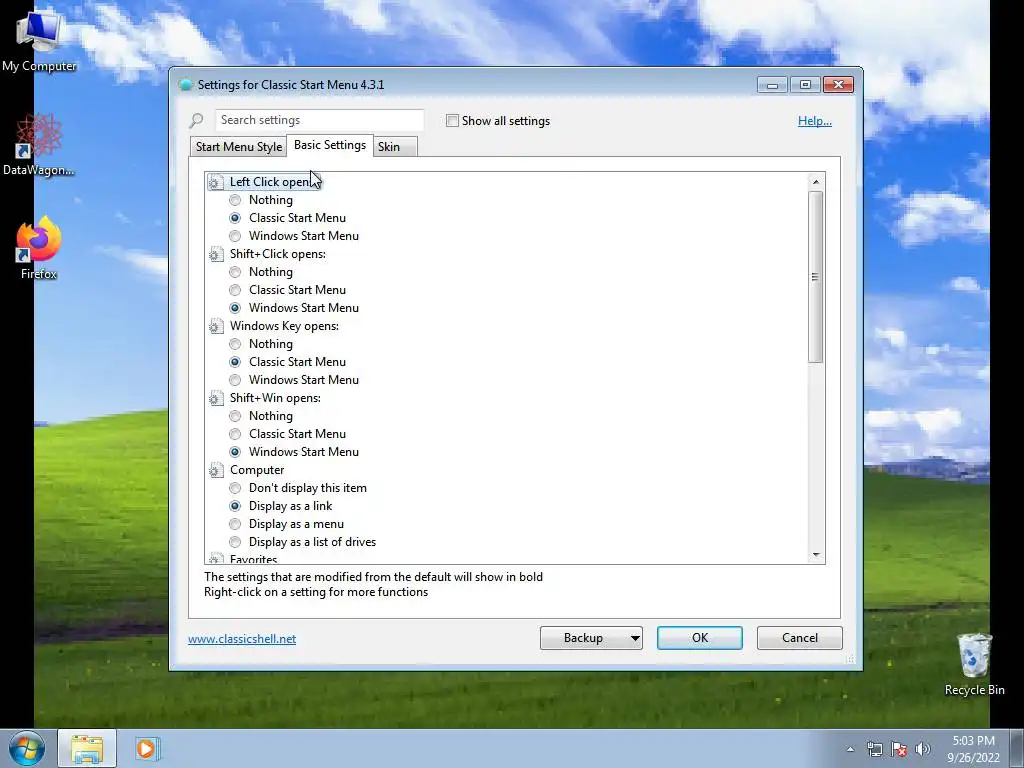Click the Cancel button
This screenshot has height=768, width=1024.
[x=799, y=638]
